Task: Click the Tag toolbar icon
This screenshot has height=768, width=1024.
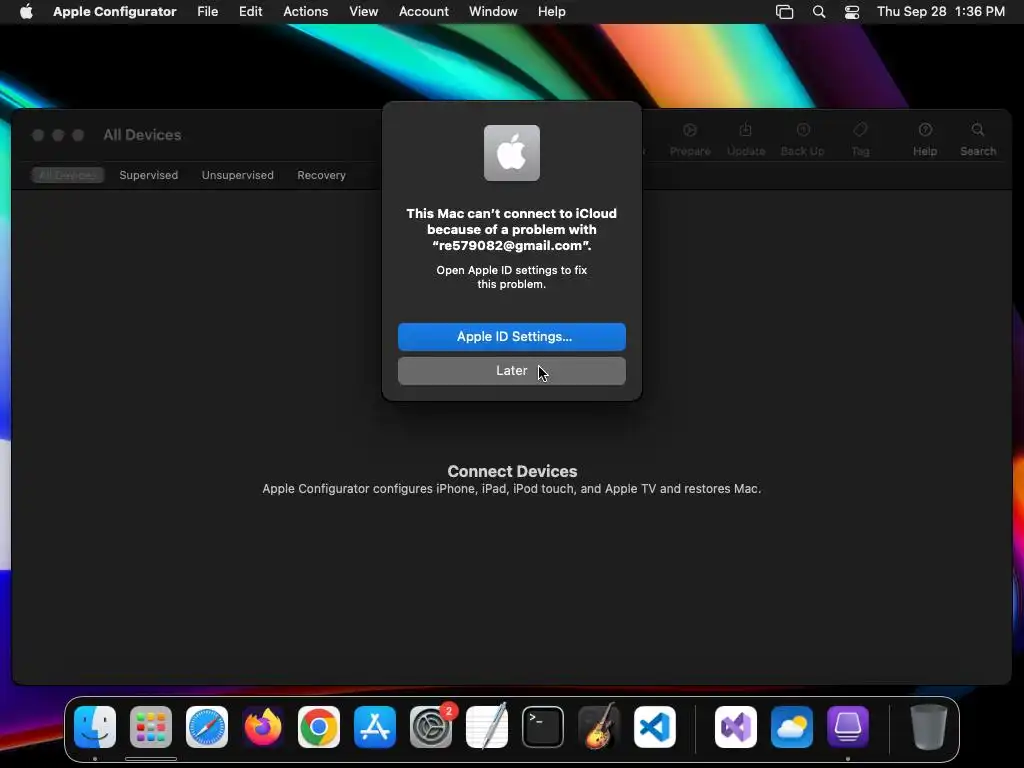Action: (860, 139)
